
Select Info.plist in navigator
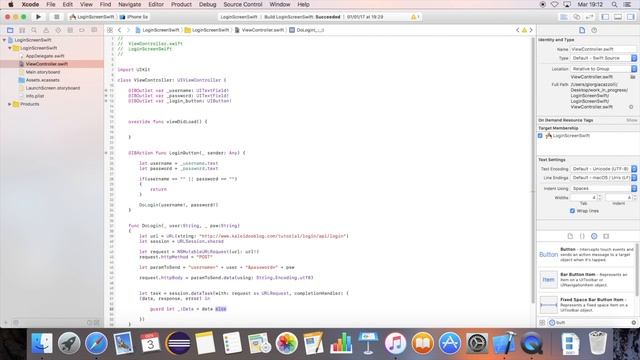click(x=35, y=96)
